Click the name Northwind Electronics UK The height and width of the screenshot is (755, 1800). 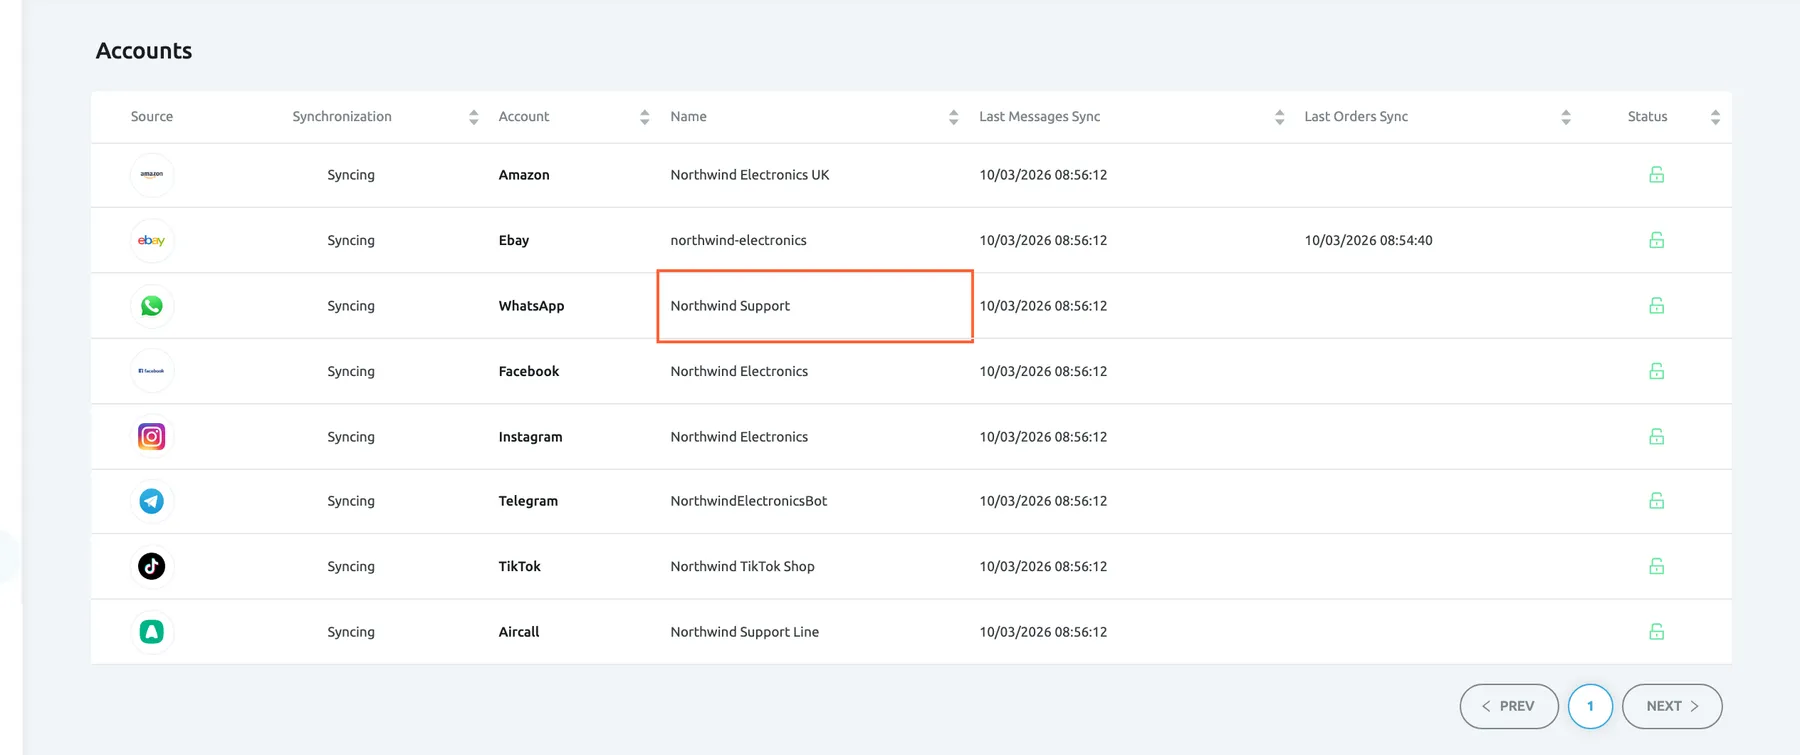750,175
